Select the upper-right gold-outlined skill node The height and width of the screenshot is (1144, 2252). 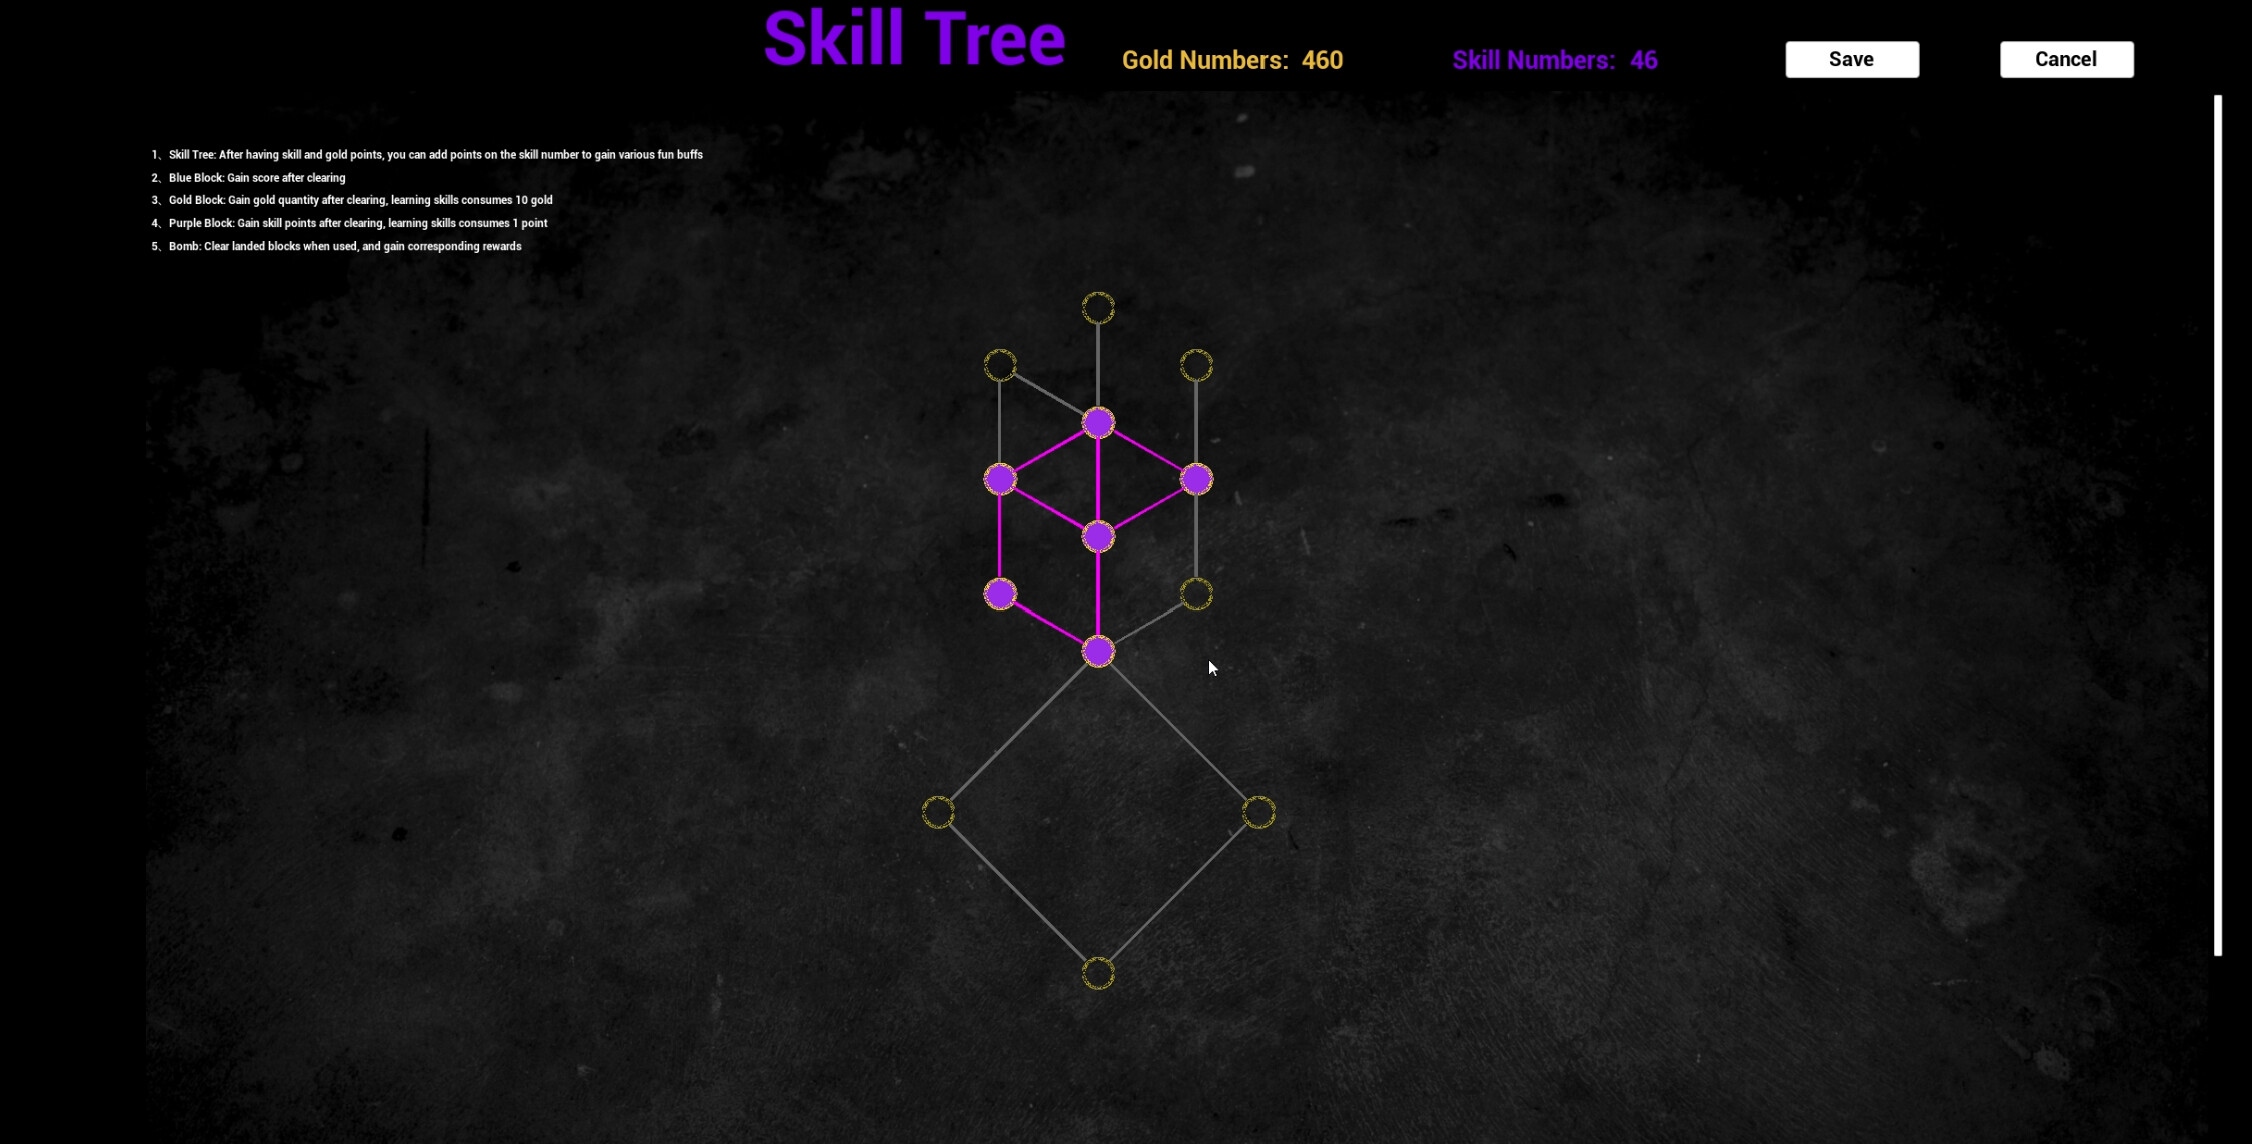(x=1196, y=366)
